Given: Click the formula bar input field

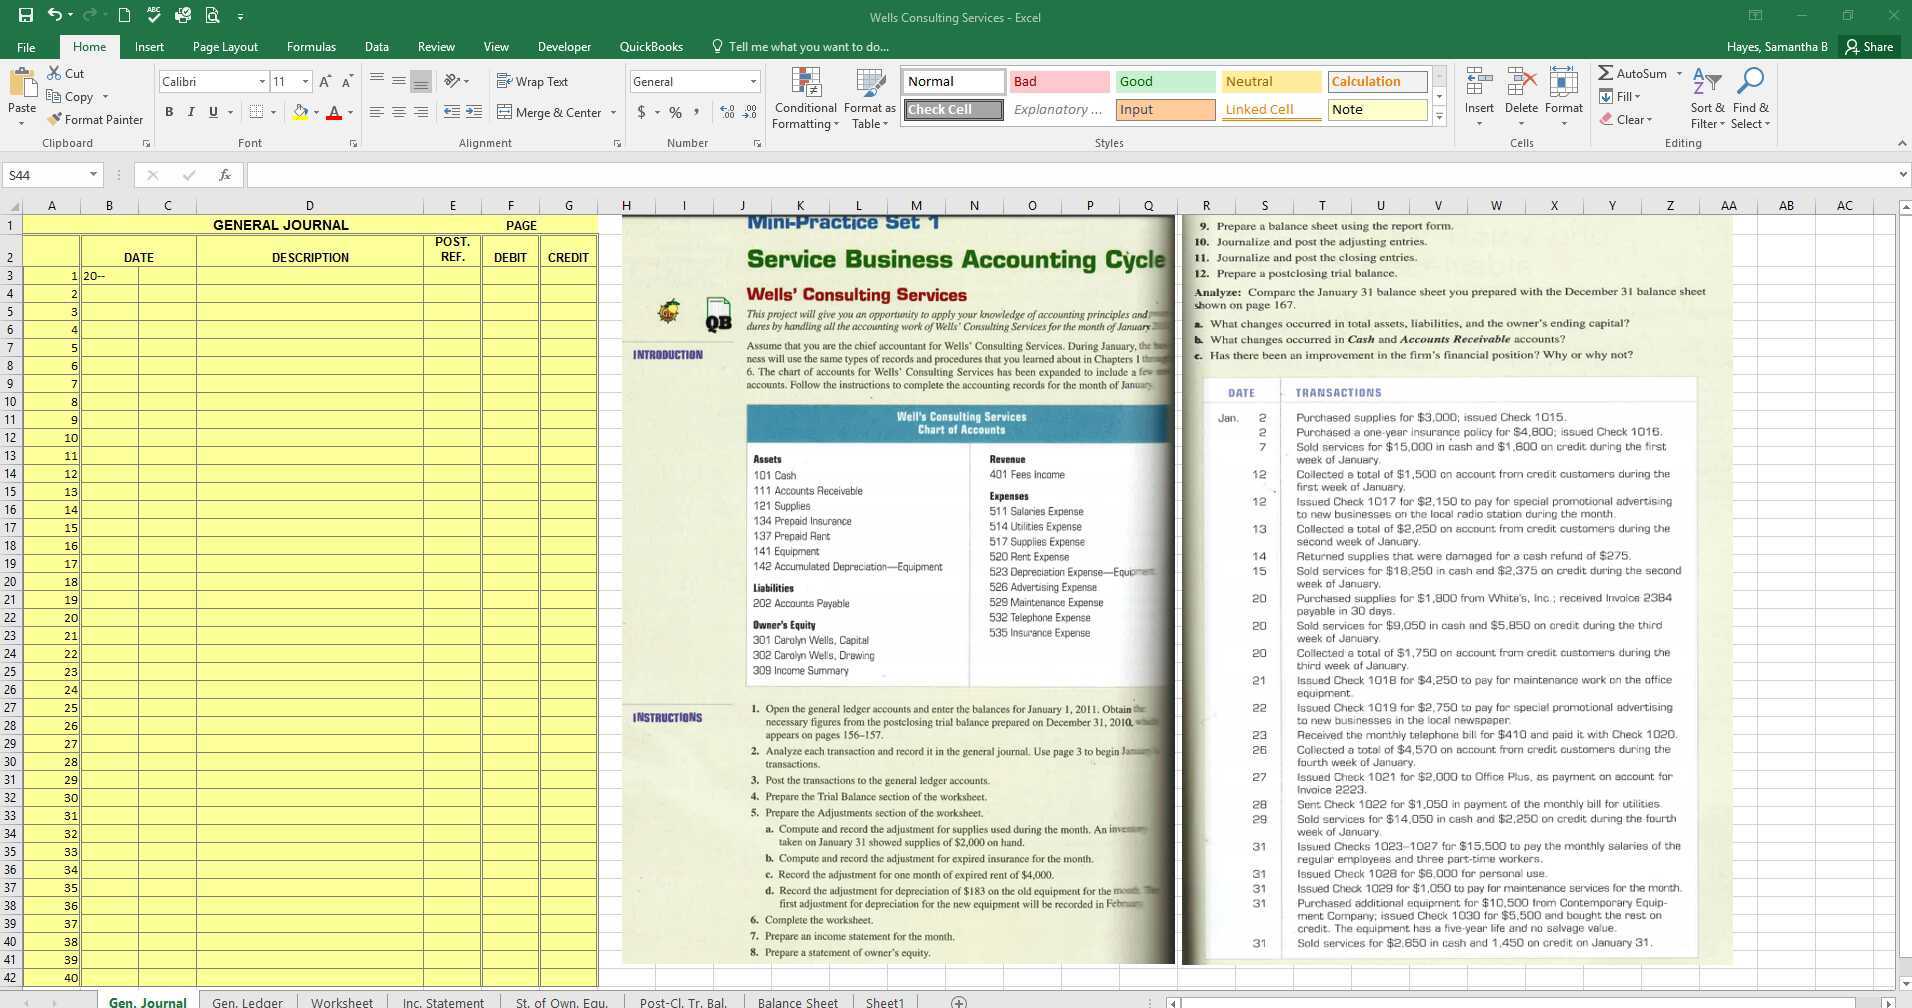Looking at the screenshot, I should coord(1070,175).
